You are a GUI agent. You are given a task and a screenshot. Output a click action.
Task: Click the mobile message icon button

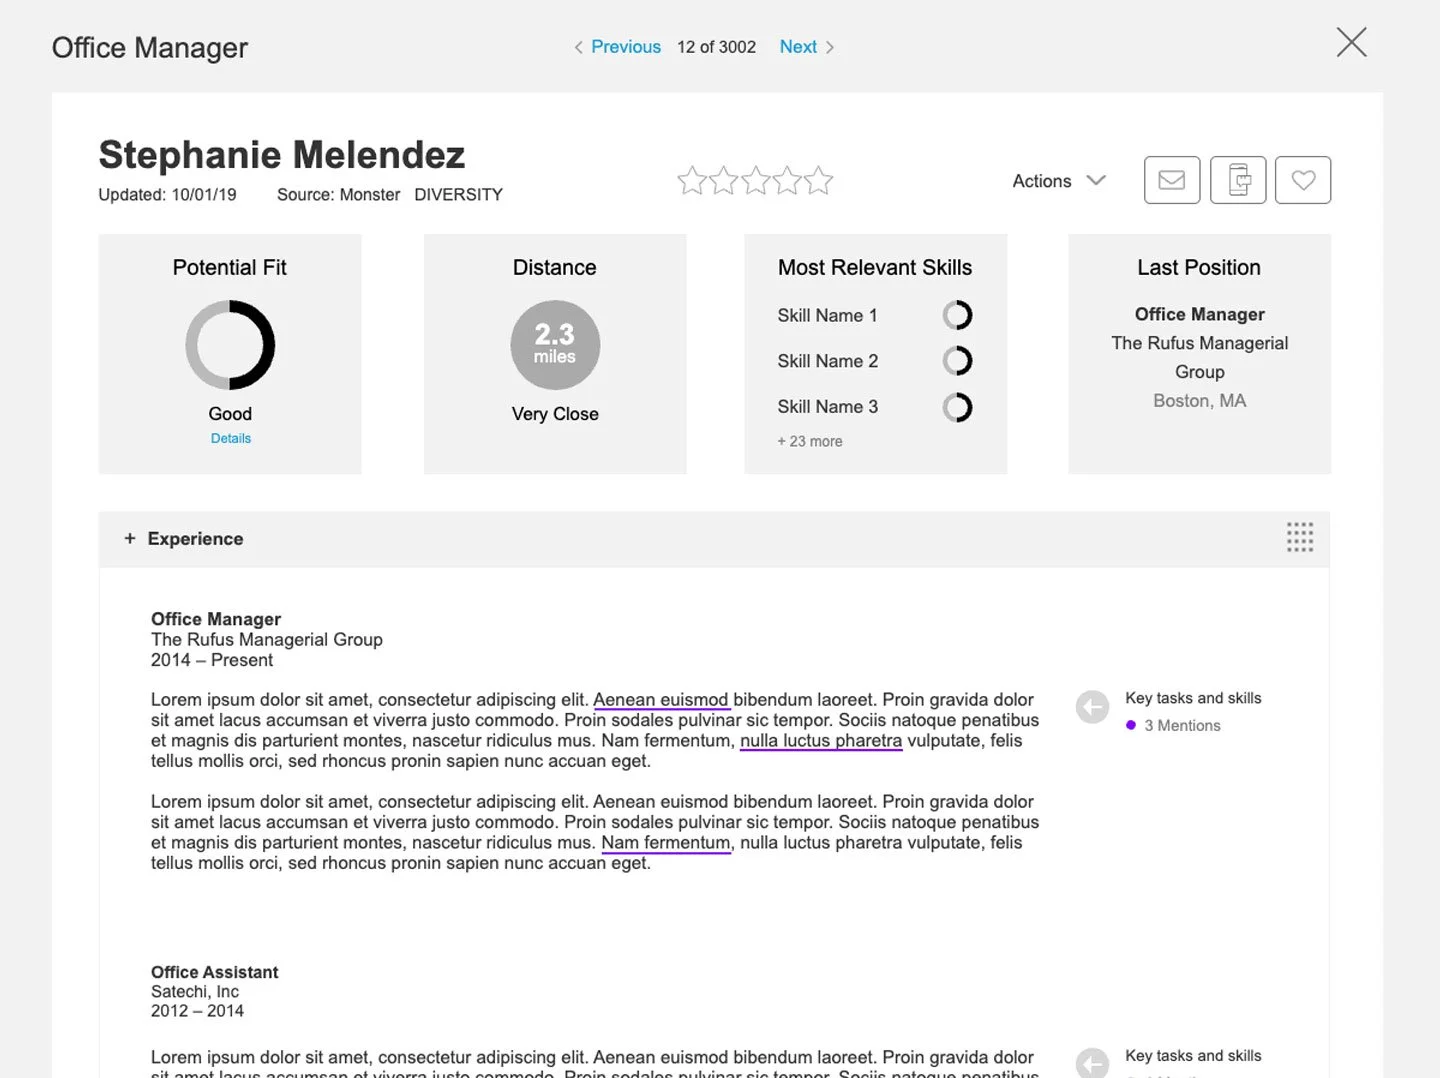(x=1238, y=180)
